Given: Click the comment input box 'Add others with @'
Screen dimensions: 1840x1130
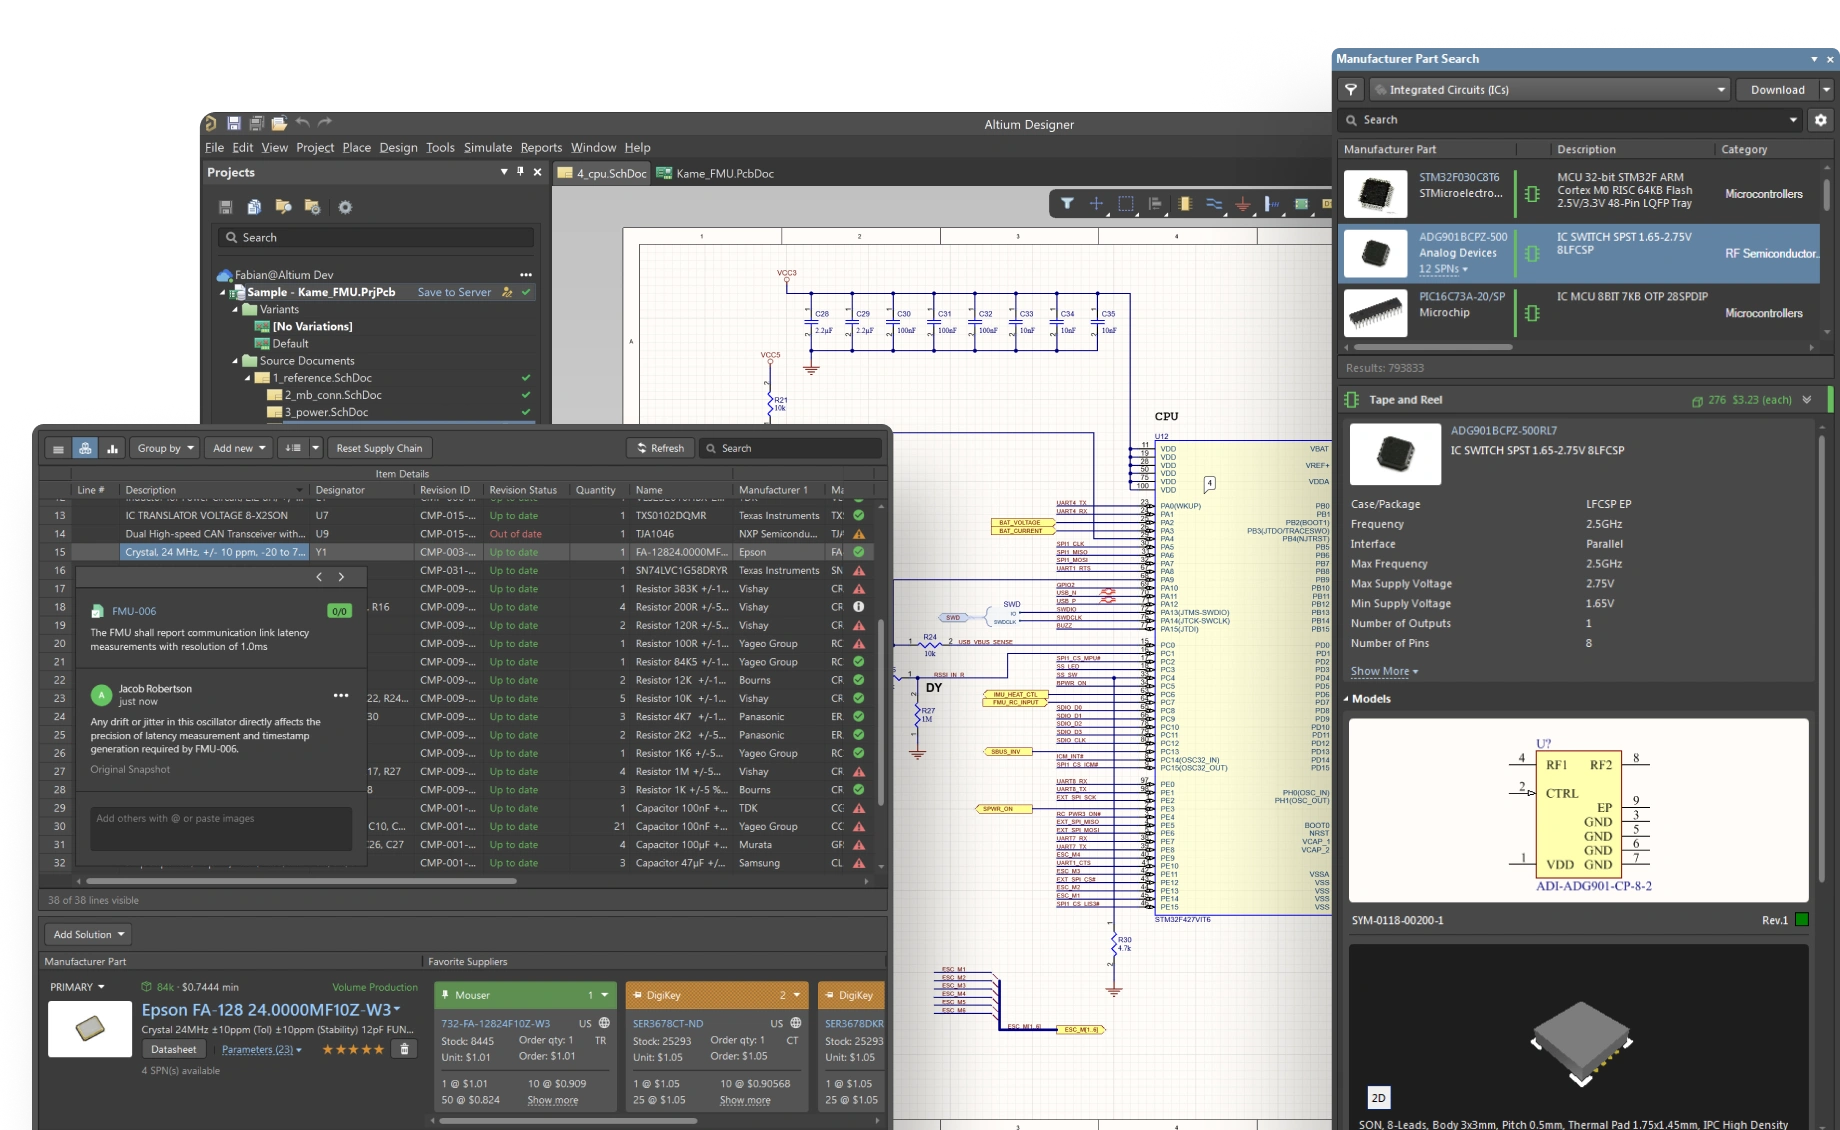Looking at the screenshot, I should pos(221,828).
